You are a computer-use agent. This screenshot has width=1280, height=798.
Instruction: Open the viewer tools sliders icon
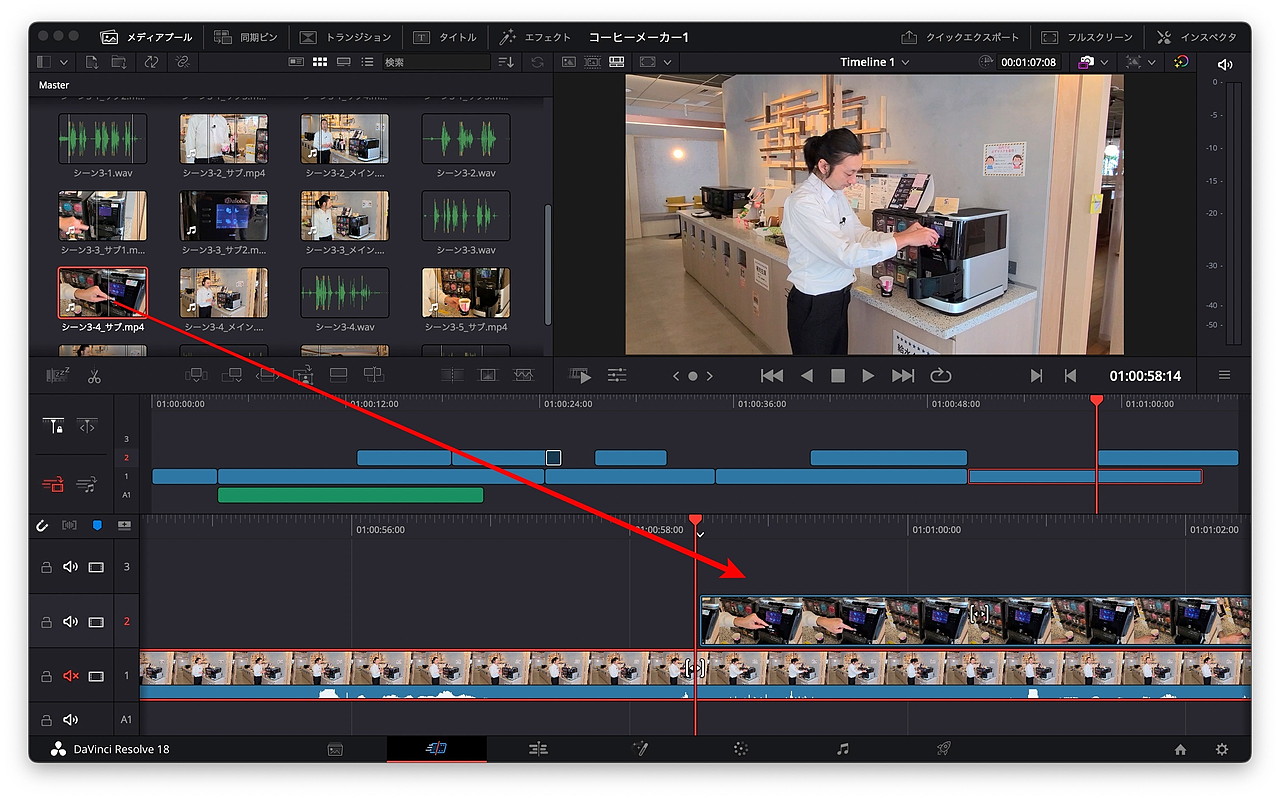click(x=617, y=376)
